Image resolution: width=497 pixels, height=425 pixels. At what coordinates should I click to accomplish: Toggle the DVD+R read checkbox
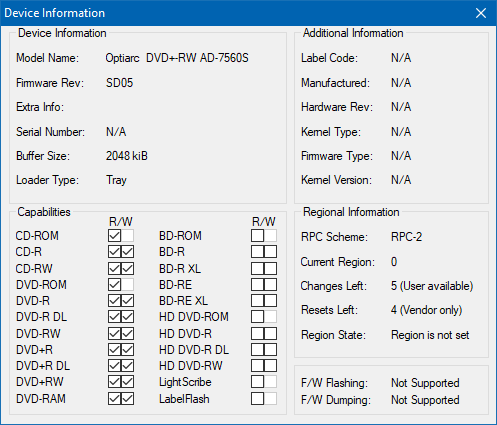(x=114, y=350)
